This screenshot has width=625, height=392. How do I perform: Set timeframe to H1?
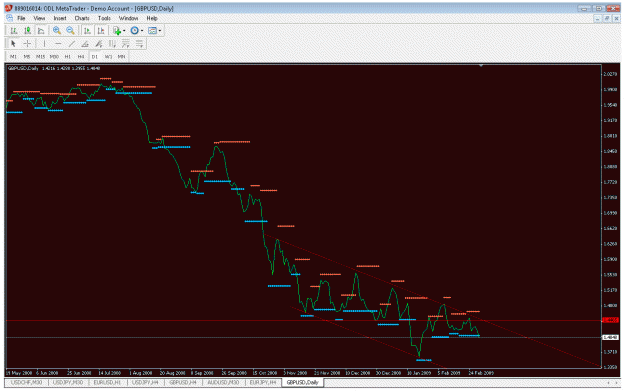pos(67,57)
